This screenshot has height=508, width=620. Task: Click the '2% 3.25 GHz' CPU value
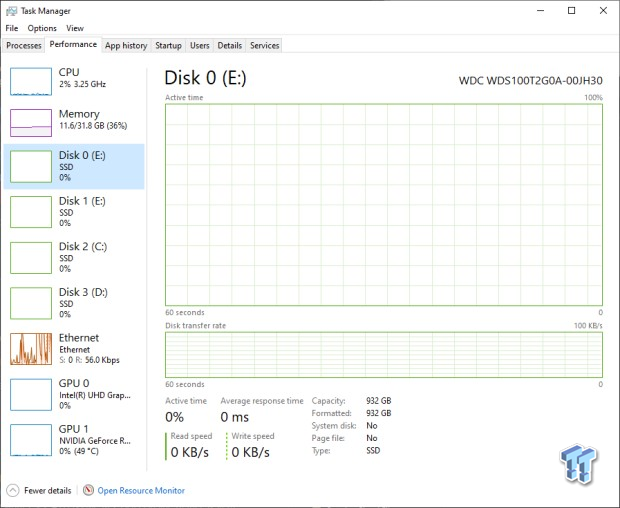(82, 84)
